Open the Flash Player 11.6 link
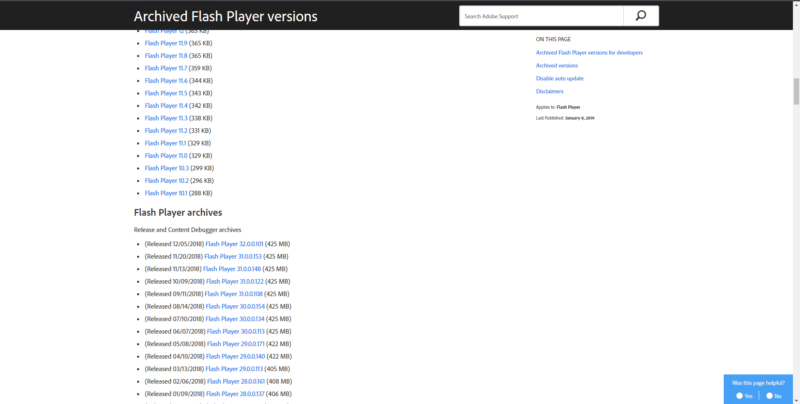800x404 pixels. coord(166,81)
